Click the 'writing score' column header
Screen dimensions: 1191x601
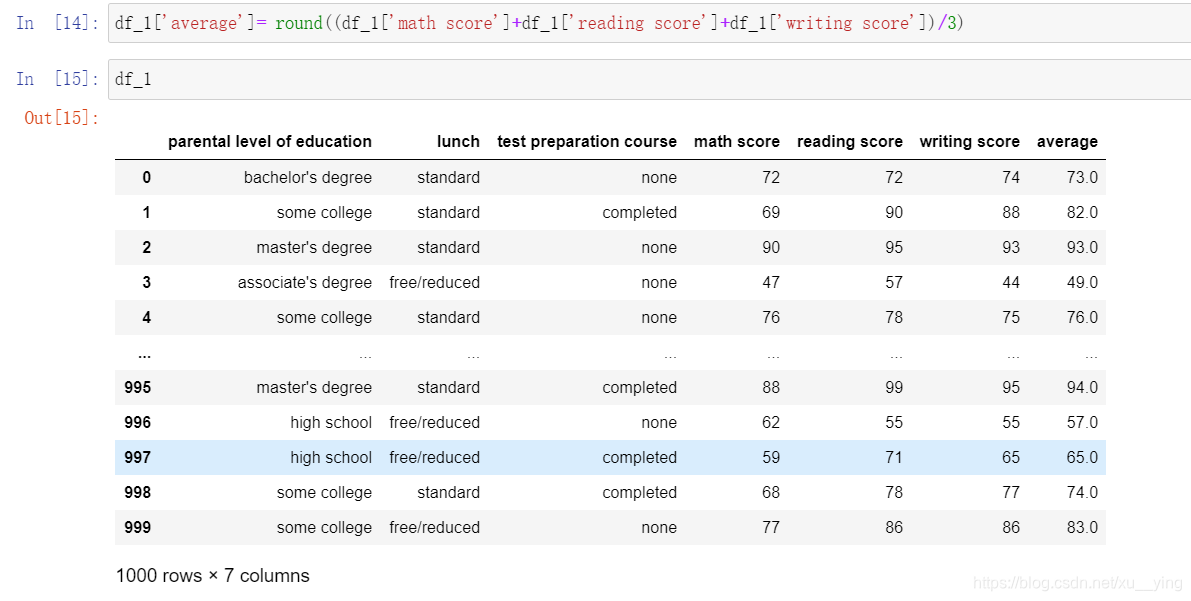(969, 141)
